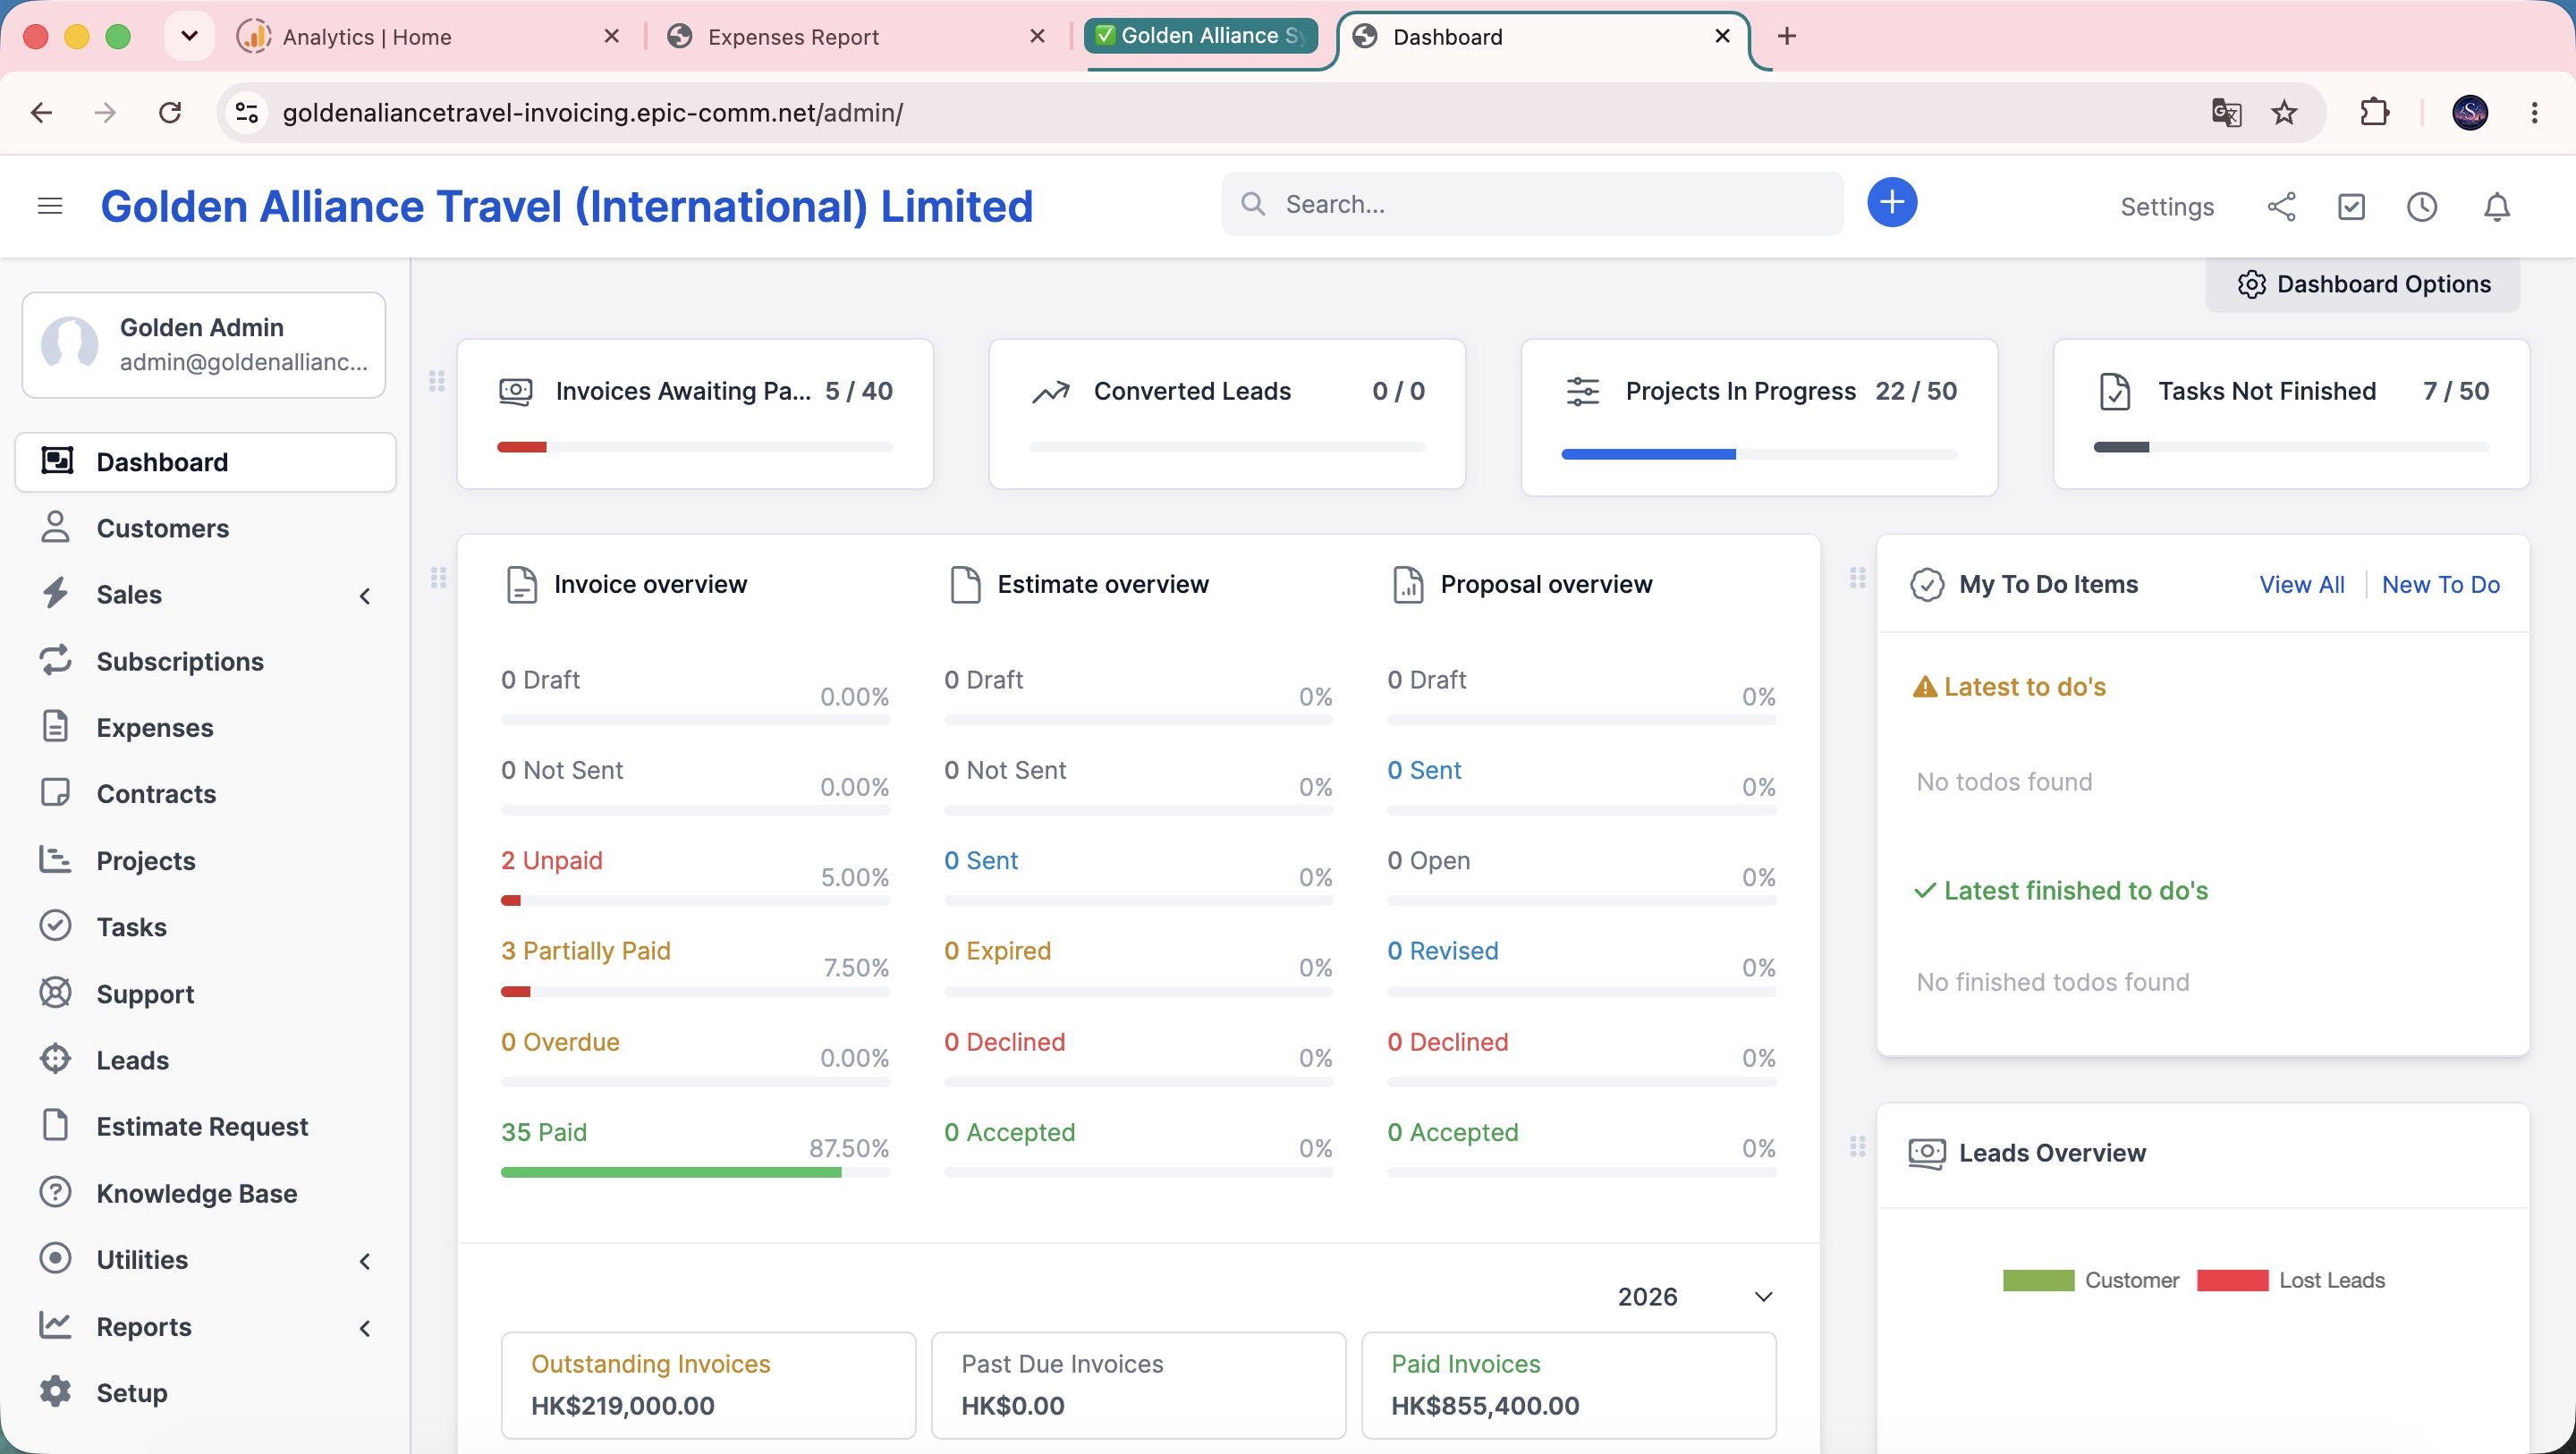The height and width of the screenshot is (1454, 2576).
Task: Click the Dashboard Options gear button
Action: tap(2363, 285)
